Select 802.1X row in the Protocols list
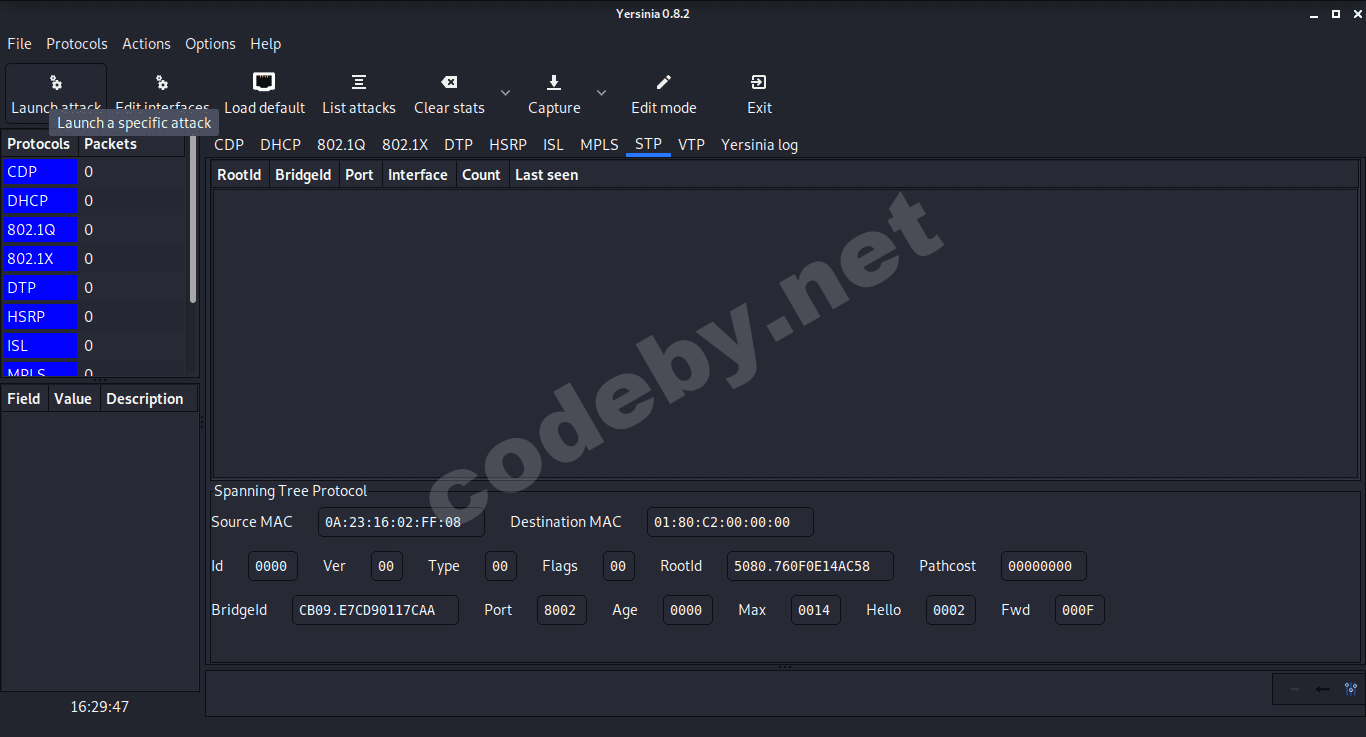This screenshot has height=737, width=1366. click(x=94, y=259)
